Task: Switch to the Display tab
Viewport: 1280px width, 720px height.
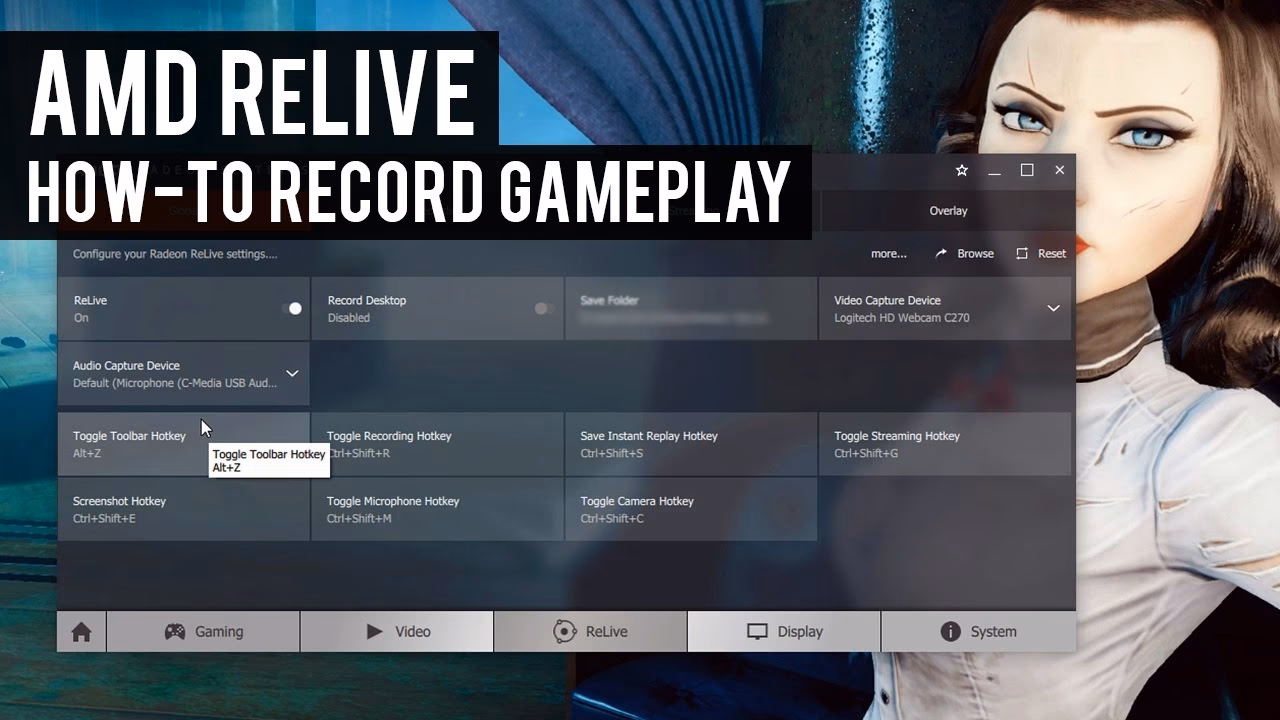Action: pos(784,632)
